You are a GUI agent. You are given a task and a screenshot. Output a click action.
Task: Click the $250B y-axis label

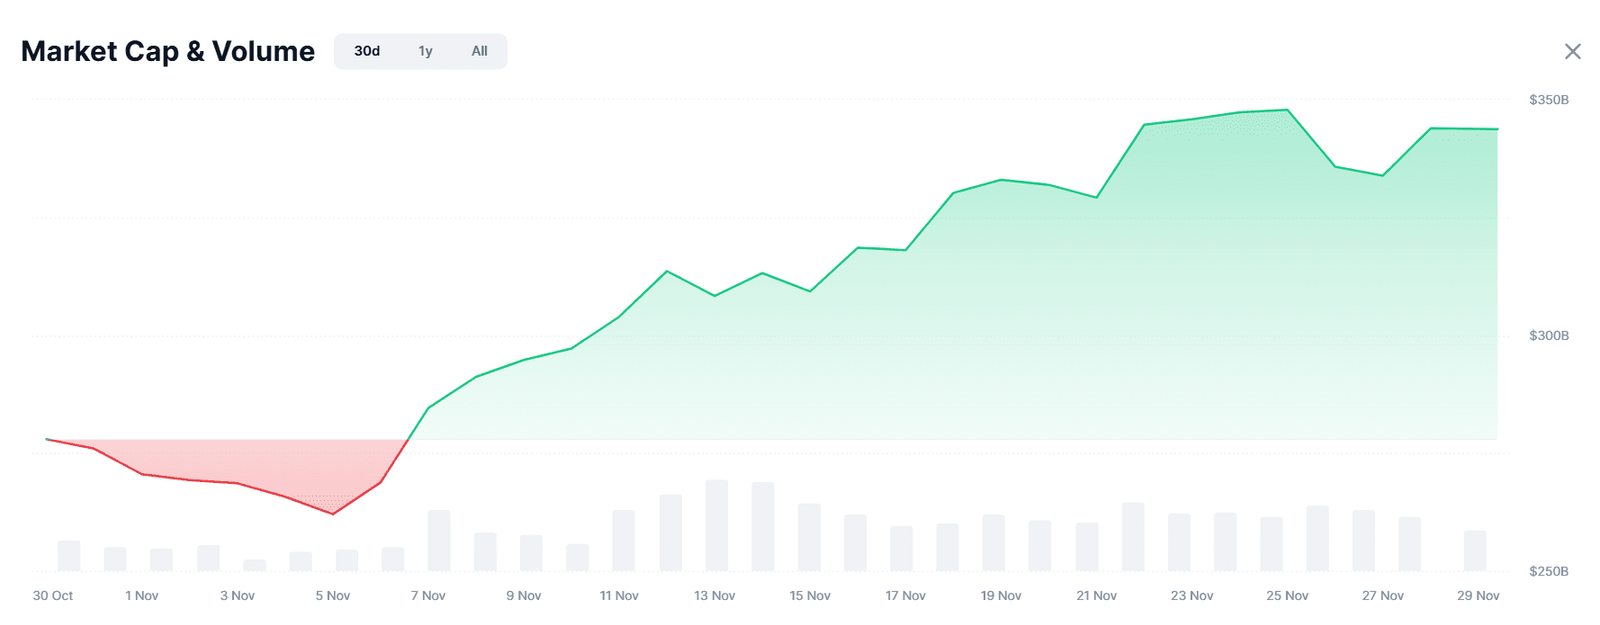[1548, 572]
